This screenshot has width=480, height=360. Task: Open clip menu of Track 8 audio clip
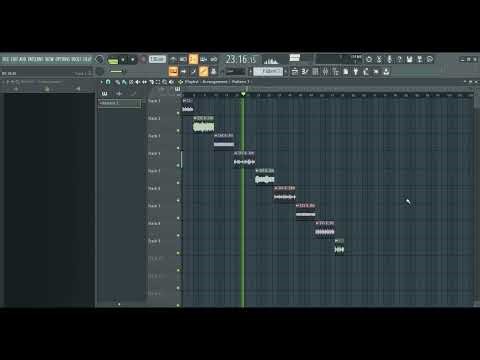(x=317, y=223)
